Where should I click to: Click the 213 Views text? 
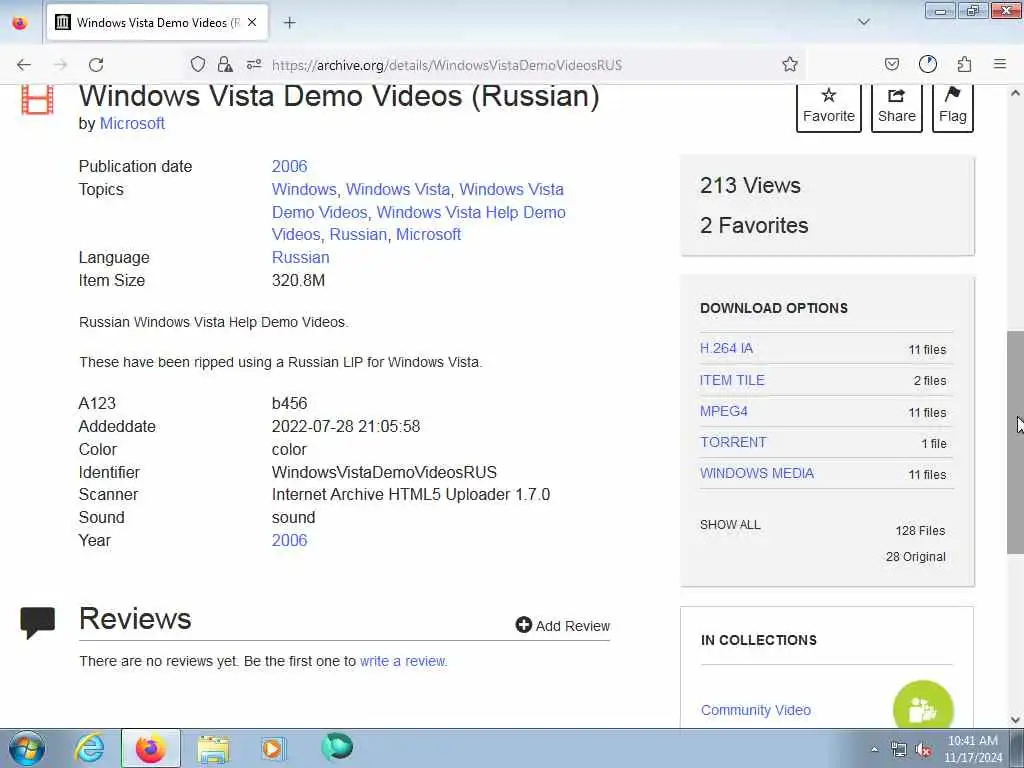click(750, 185)
